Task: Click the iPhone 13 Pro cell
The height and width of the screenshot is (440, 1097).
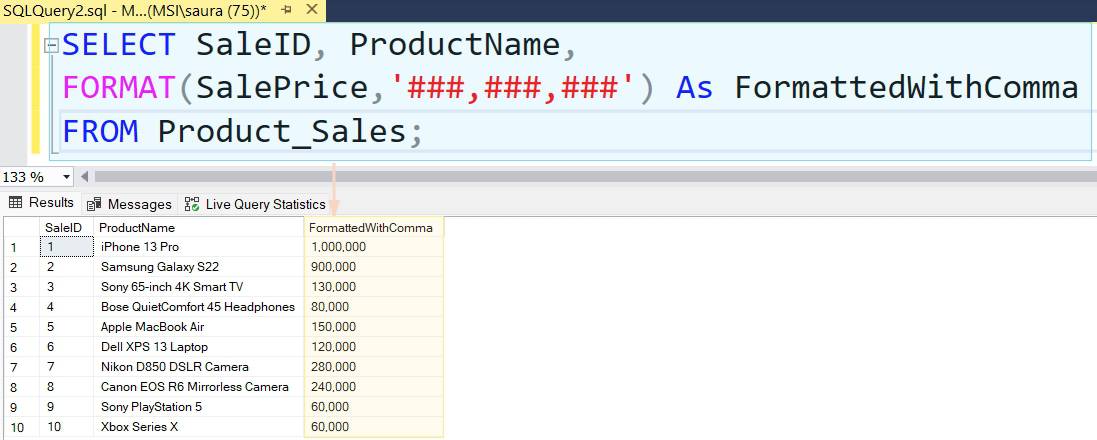Action: click(x=199, y=247)
